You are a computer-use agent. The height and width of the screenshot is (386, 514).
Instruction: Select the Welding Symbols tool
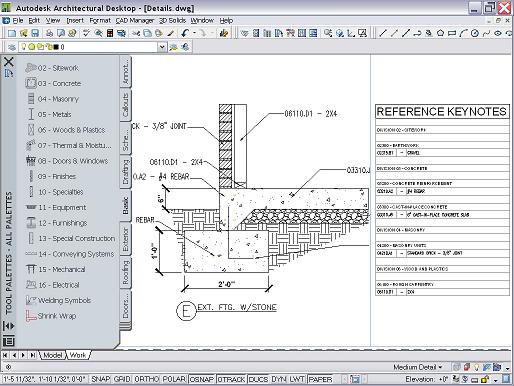point(58,300)
